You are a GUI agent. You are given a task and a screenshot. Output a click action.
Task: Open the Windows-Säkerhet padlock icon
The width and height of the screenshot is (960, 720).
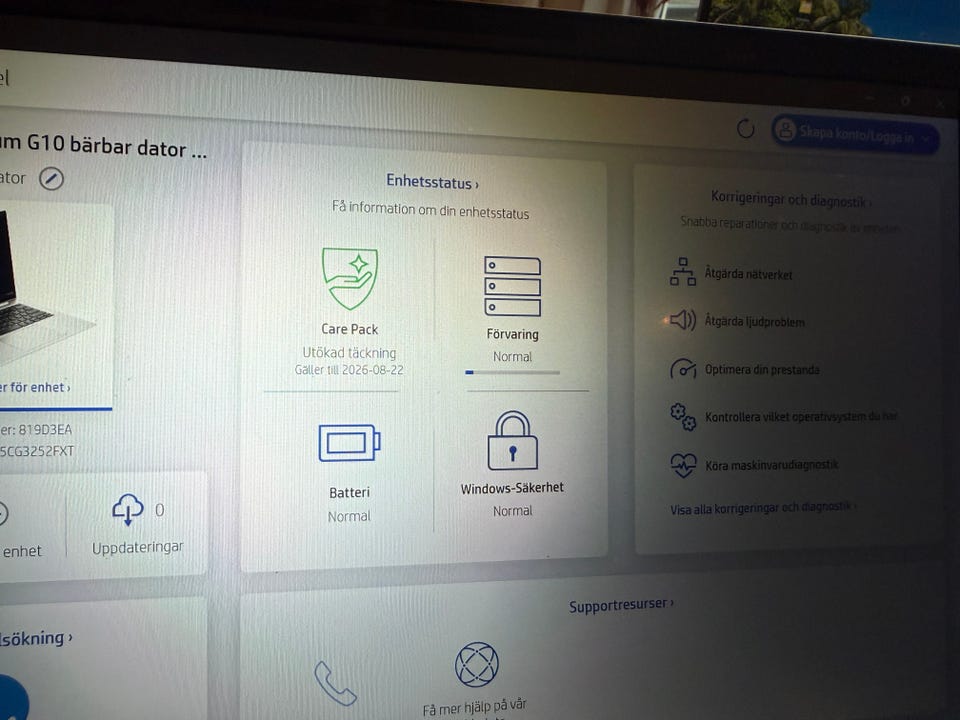[512, 441]
